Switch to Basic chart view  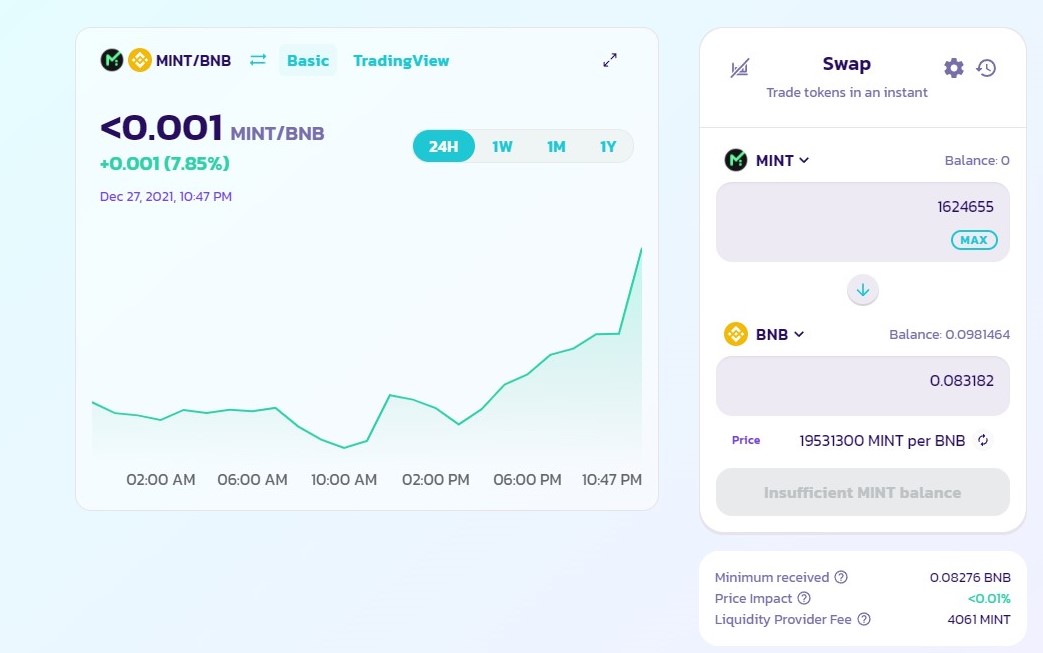308,61
